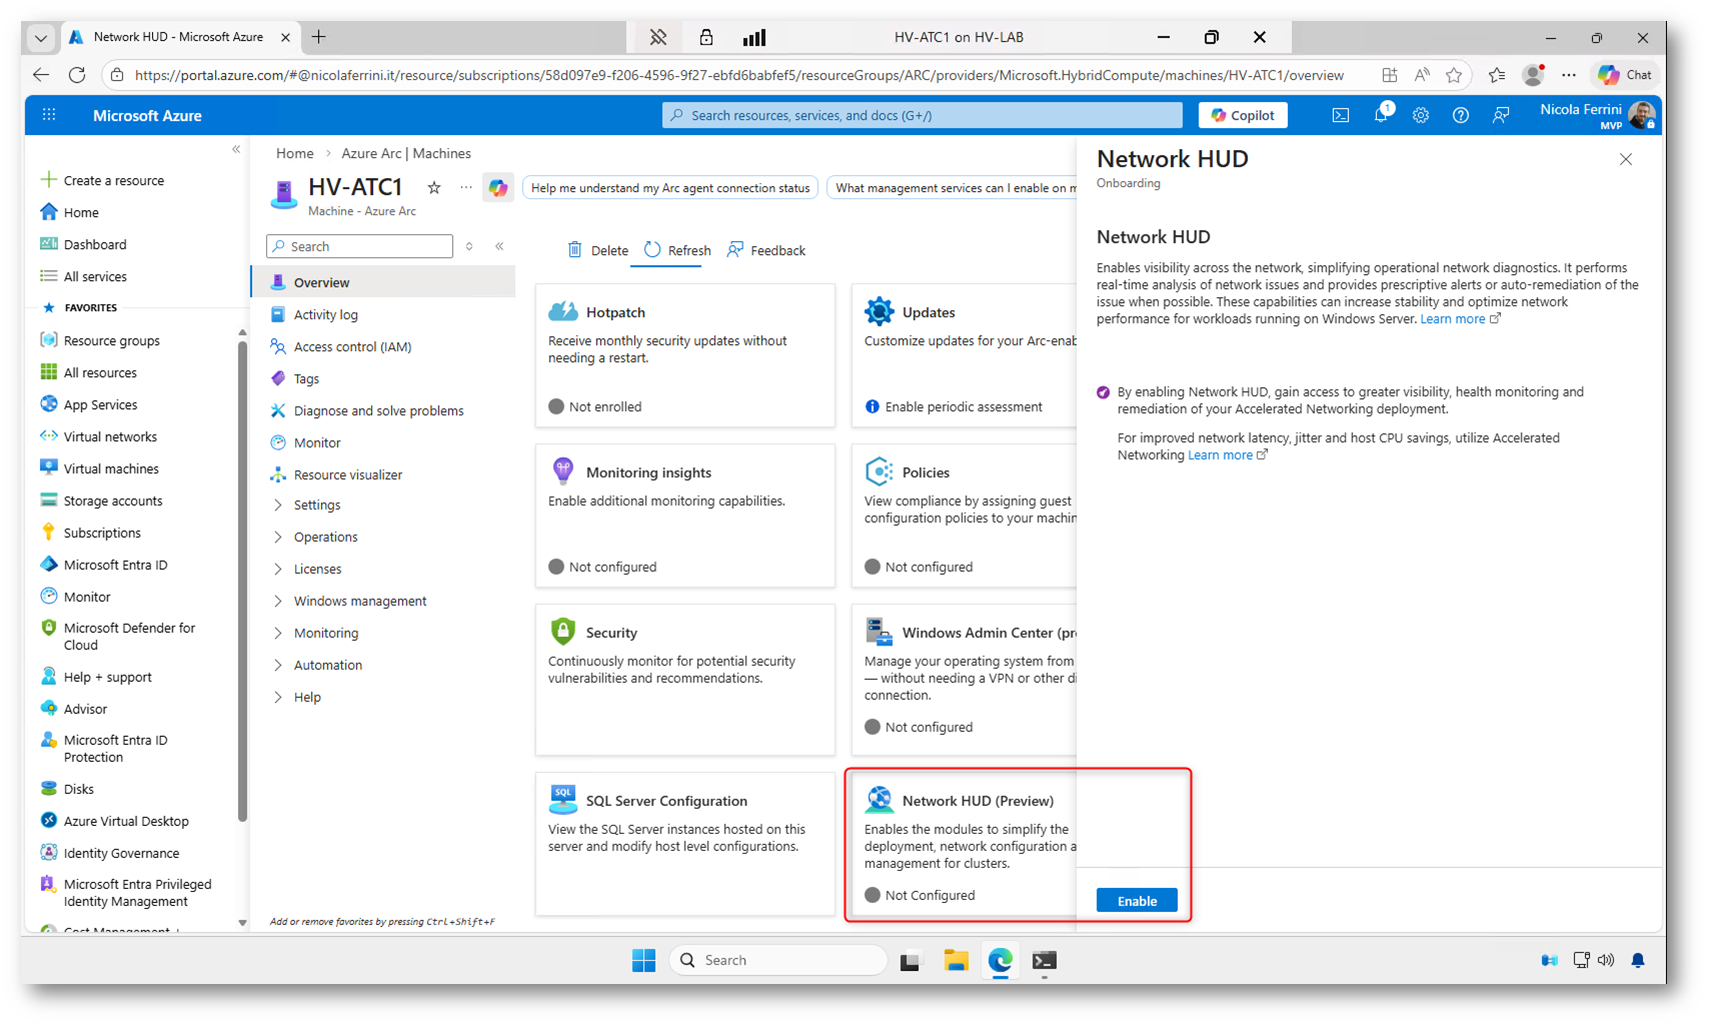Click the Copilot button in the header

point(1242,115)
